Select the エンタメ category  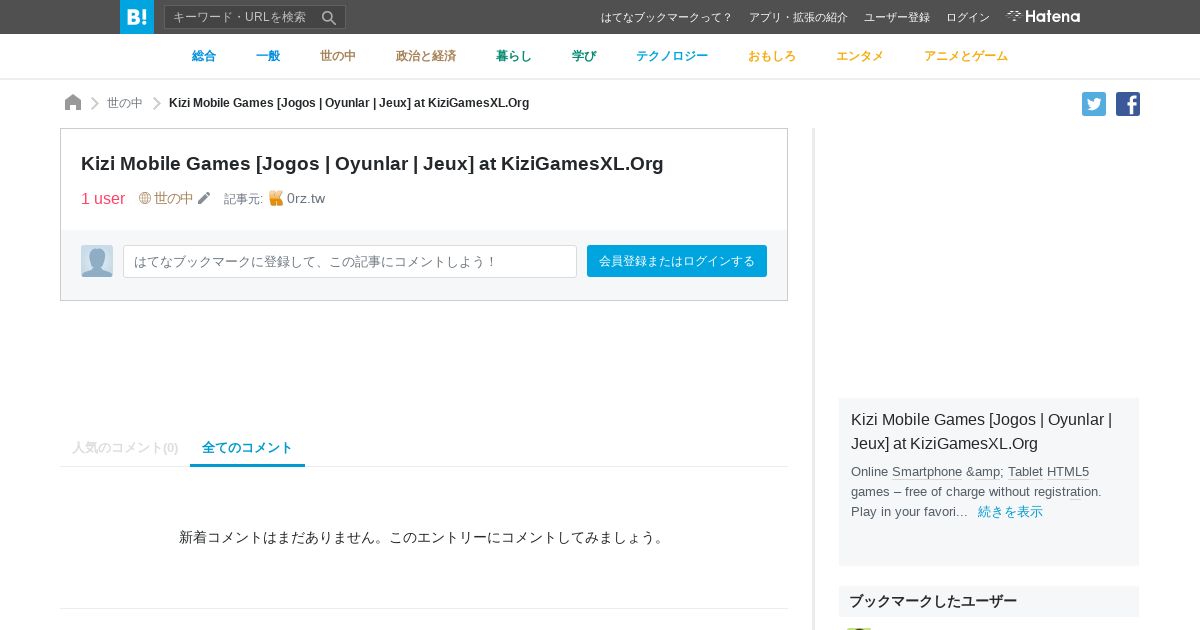860,56
